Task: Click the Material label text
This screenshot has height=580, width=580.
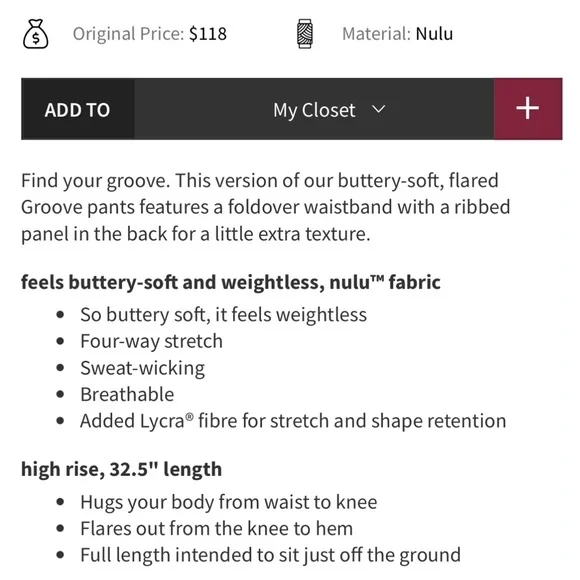Action: click(x=376, y=34)
